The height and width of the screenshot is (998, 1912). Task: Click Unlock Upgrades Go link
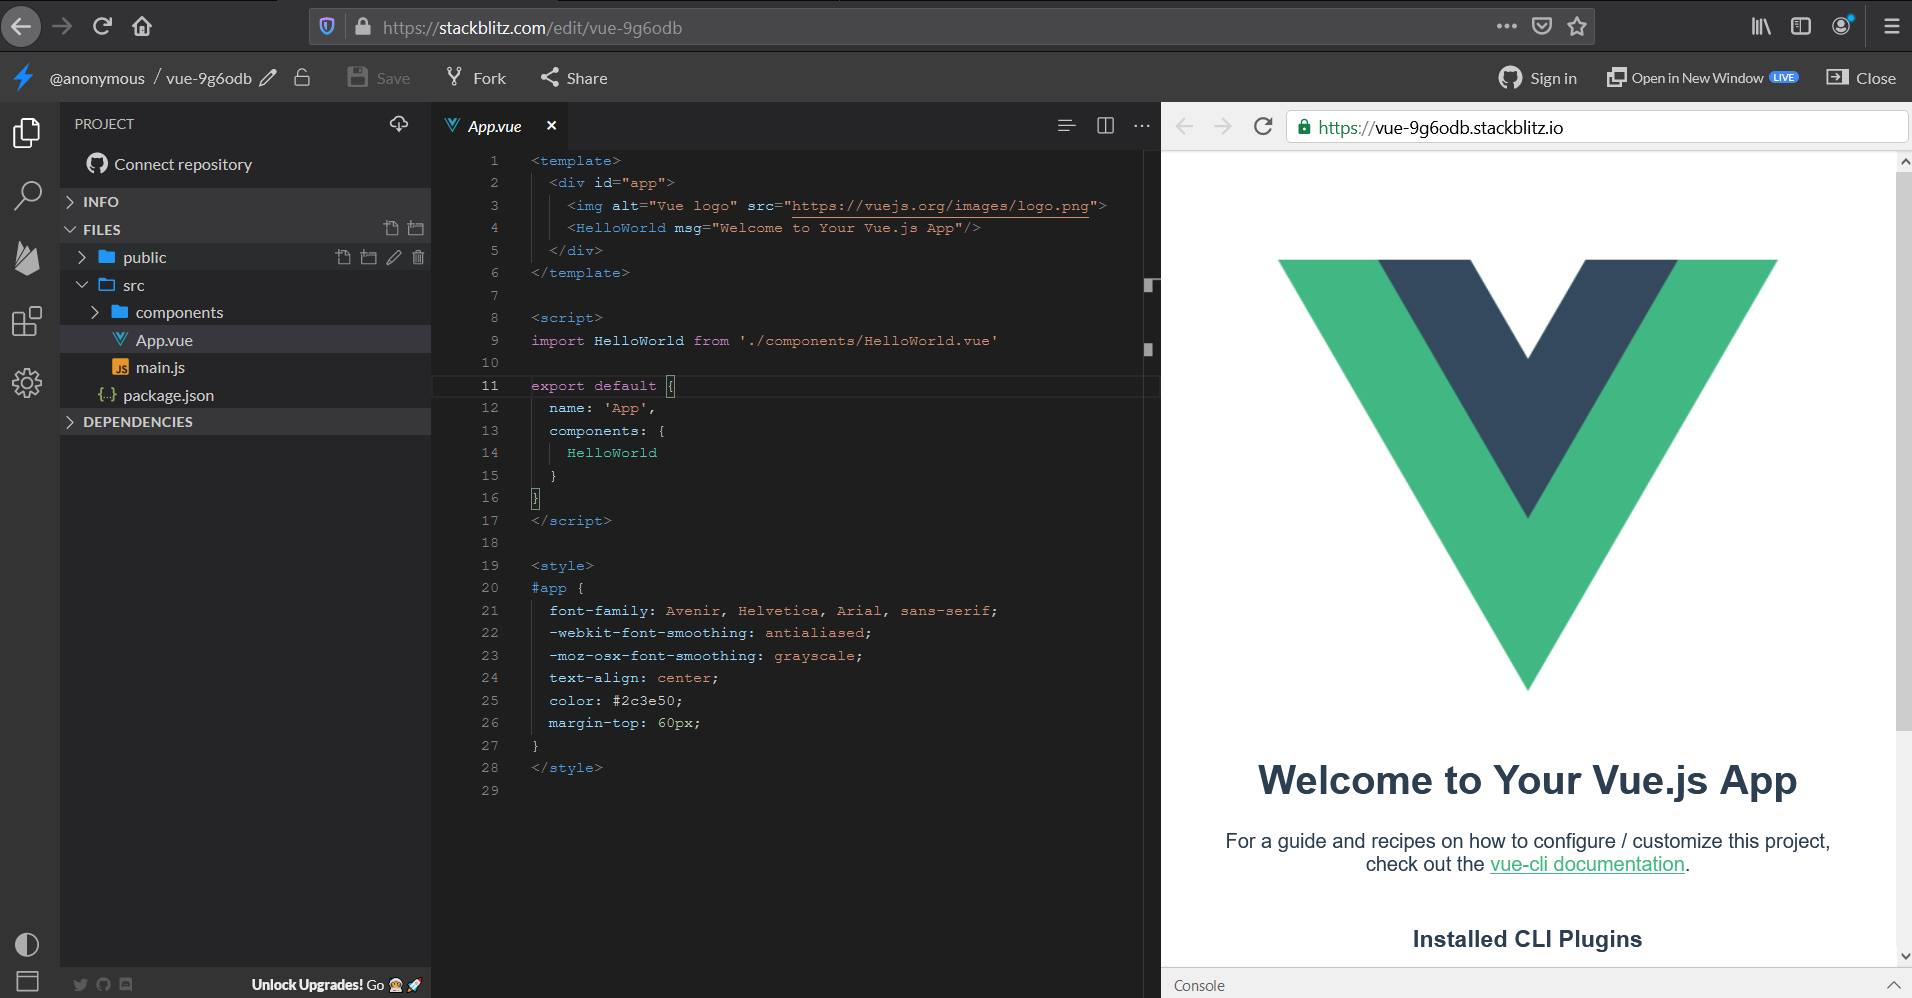pyautogui.click(x=336, y=985)
